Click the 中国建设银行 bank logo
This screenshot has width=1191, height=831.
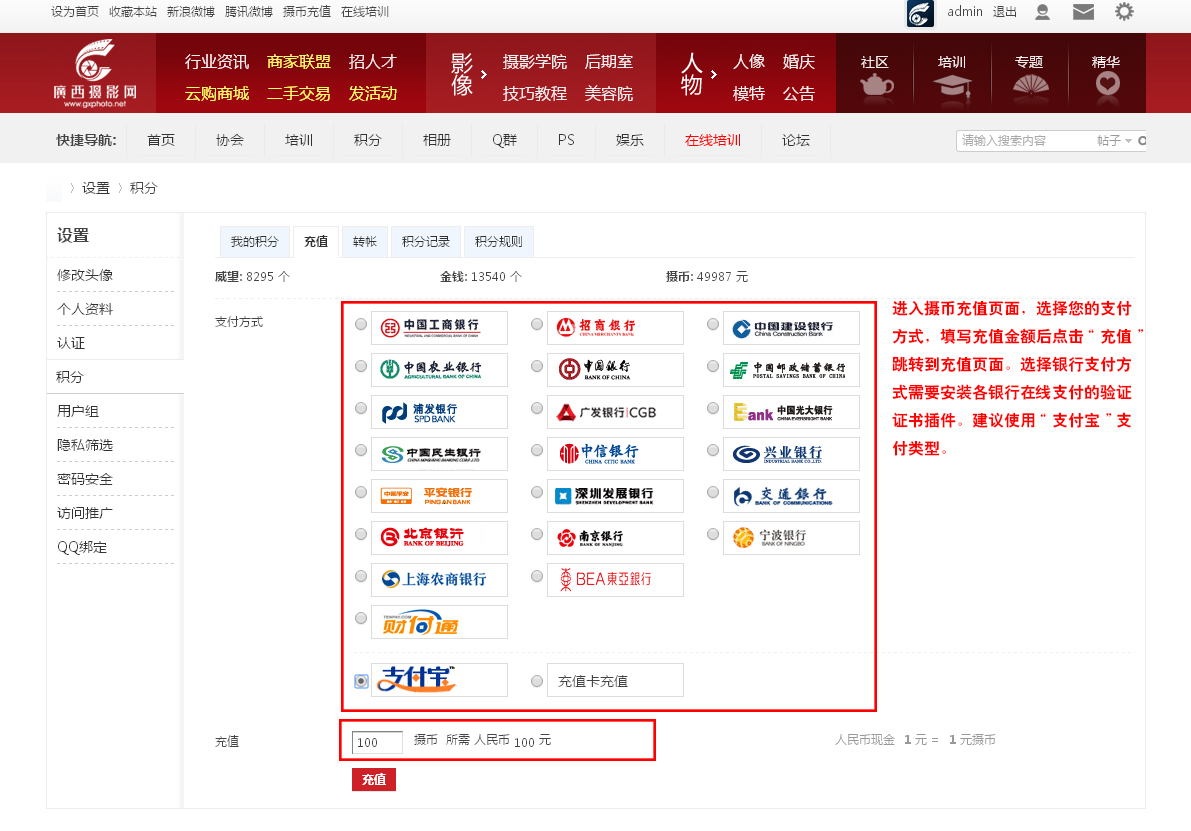791,327
